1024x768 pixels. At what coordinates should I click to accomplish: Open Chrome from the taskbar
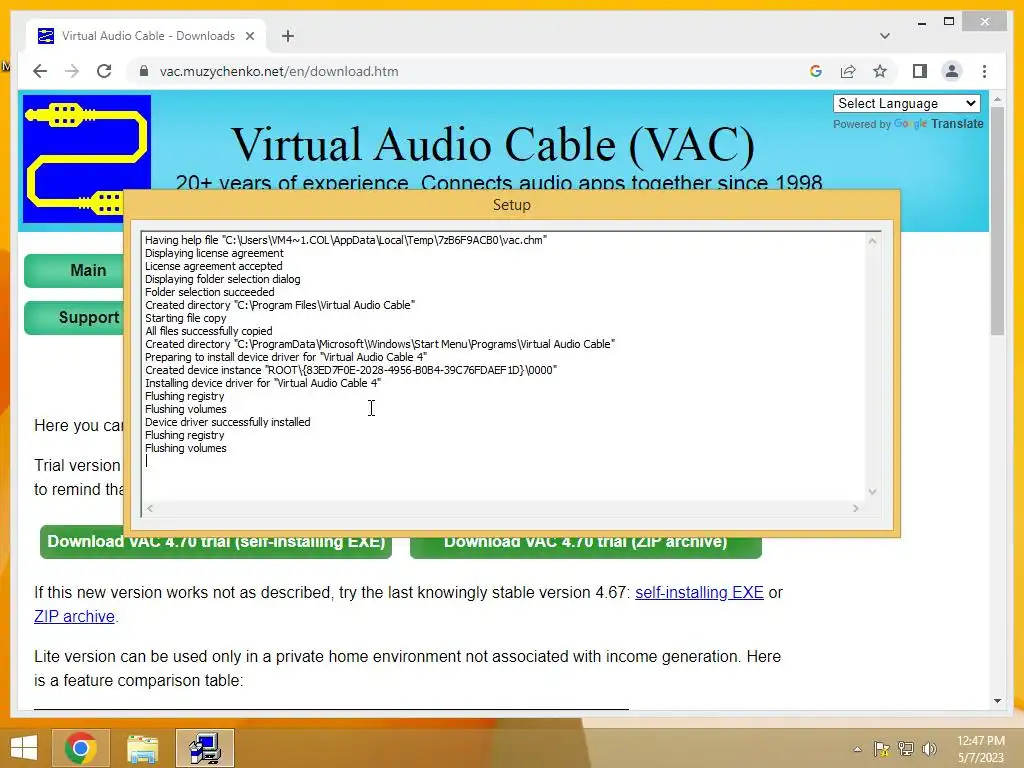[80, 748]
